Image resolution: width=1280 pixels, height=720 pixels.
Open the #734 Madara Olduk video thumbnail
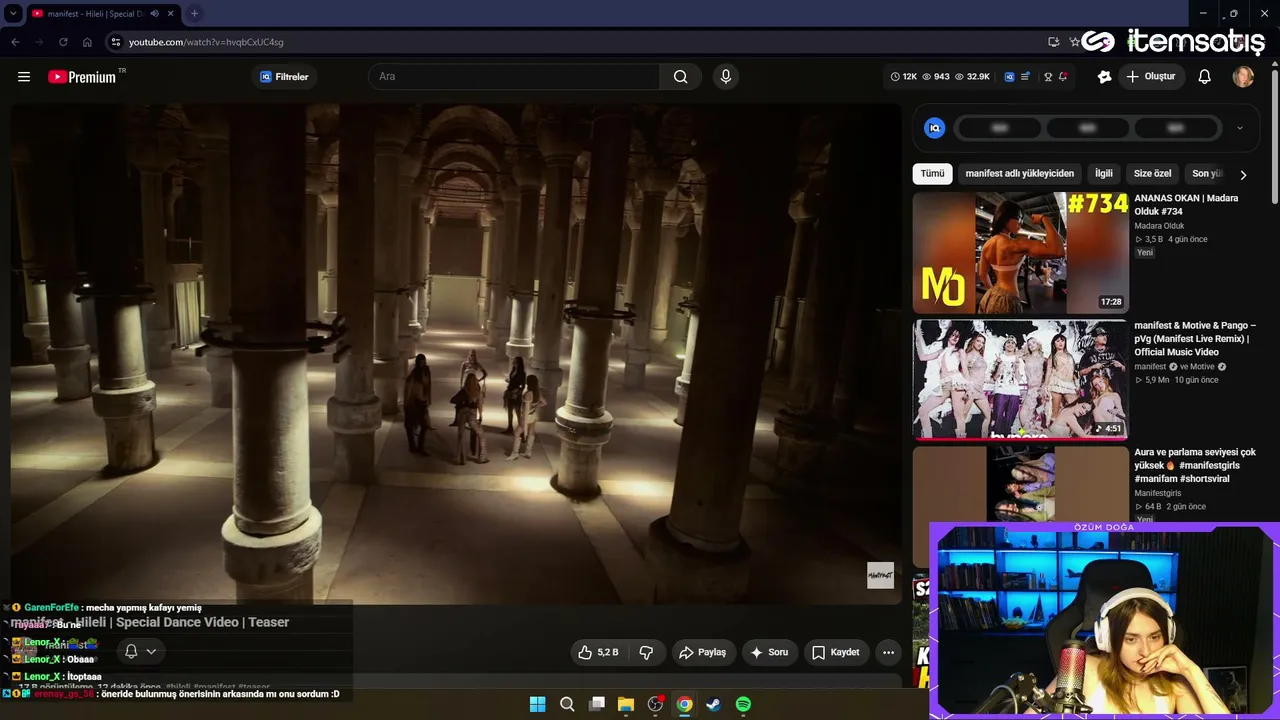tap(1020, 253)
